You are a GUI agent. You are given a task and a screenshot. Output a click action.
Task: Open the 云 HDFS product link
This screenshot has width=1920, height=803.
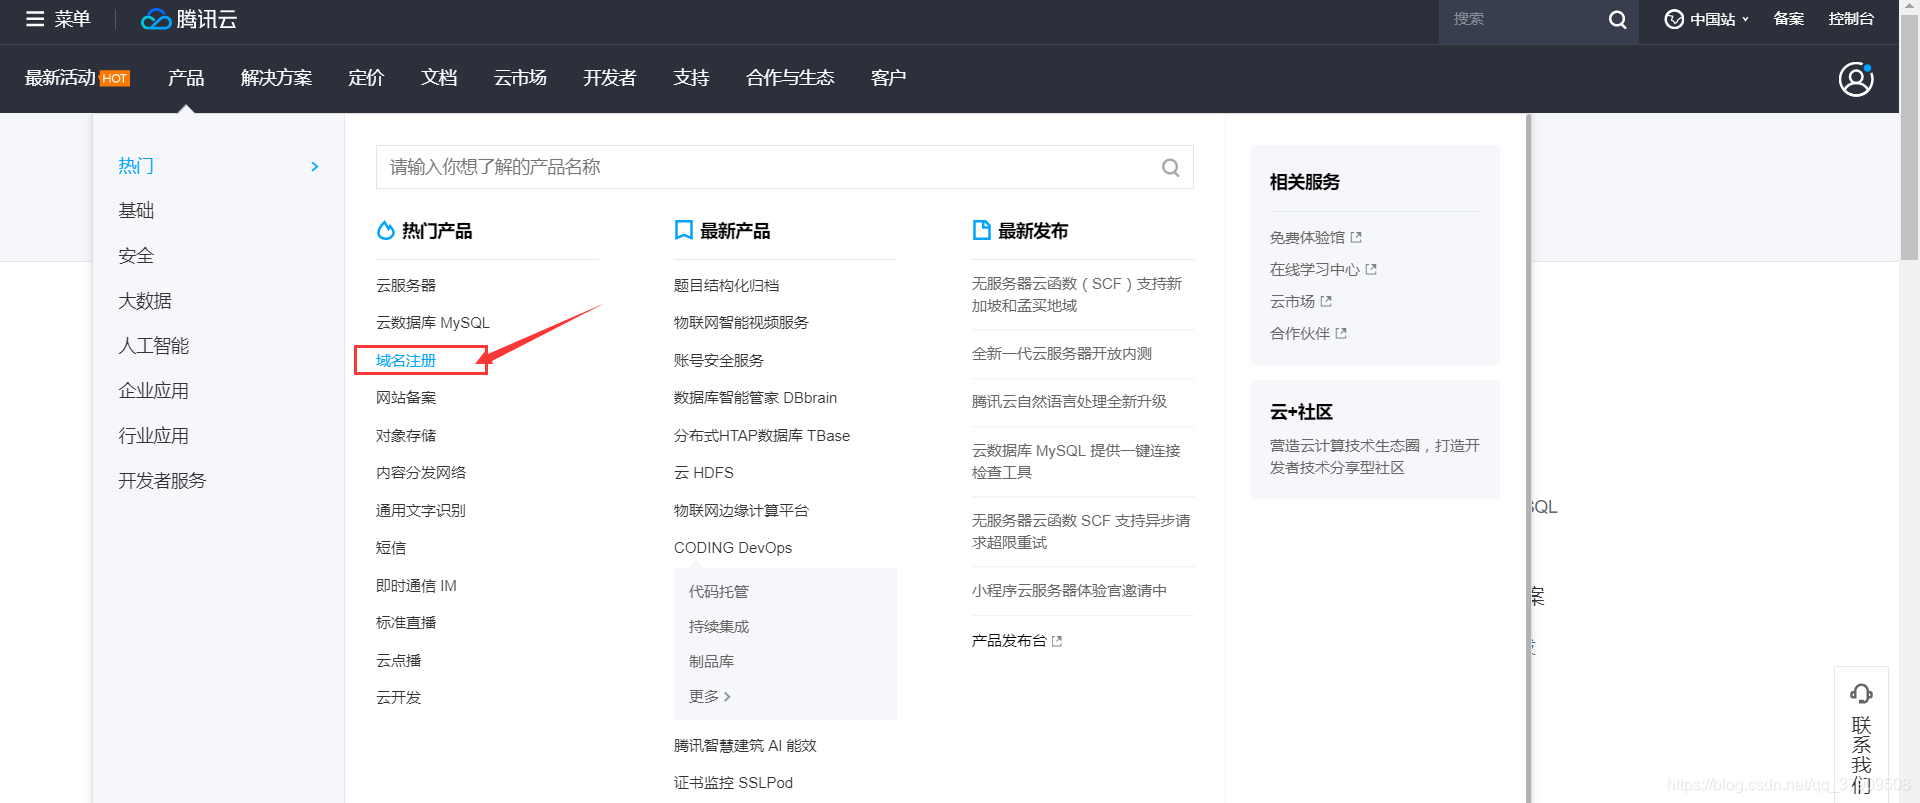point(704,473)
